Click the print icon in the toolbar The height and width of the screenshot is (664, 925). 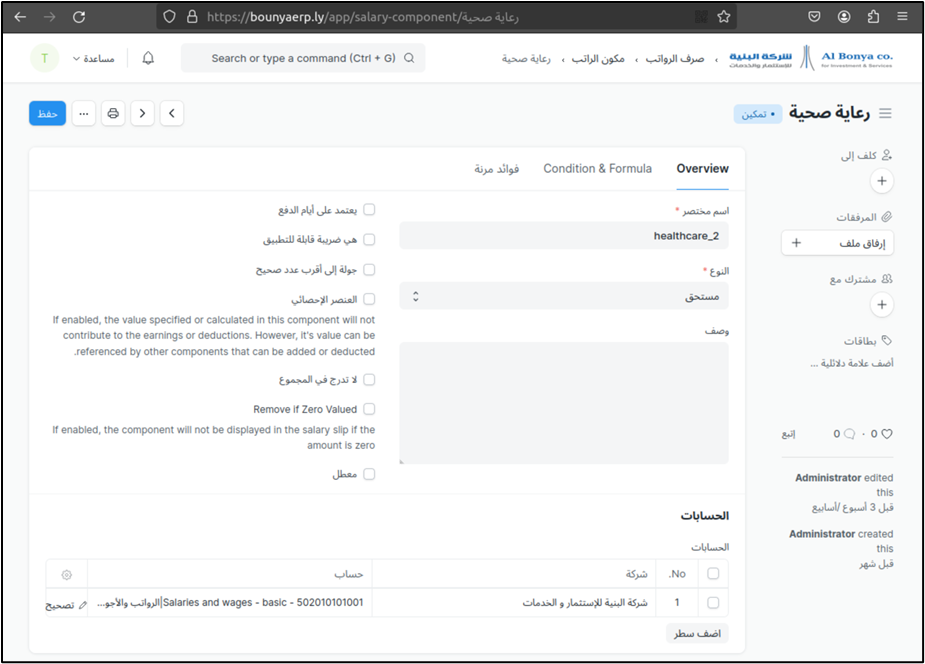pos(113,114)
